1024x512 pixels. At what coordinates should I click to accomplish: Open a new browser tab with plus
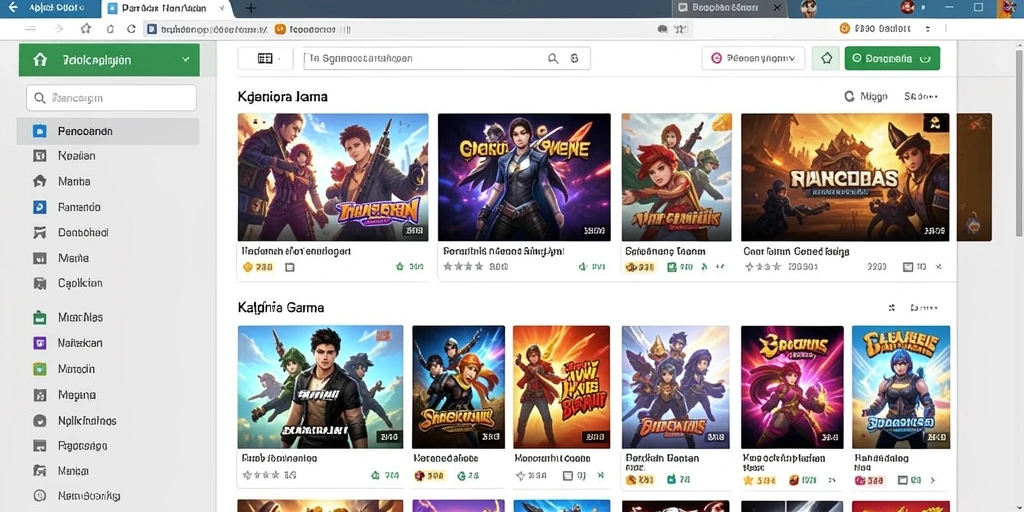coord(250,8)
